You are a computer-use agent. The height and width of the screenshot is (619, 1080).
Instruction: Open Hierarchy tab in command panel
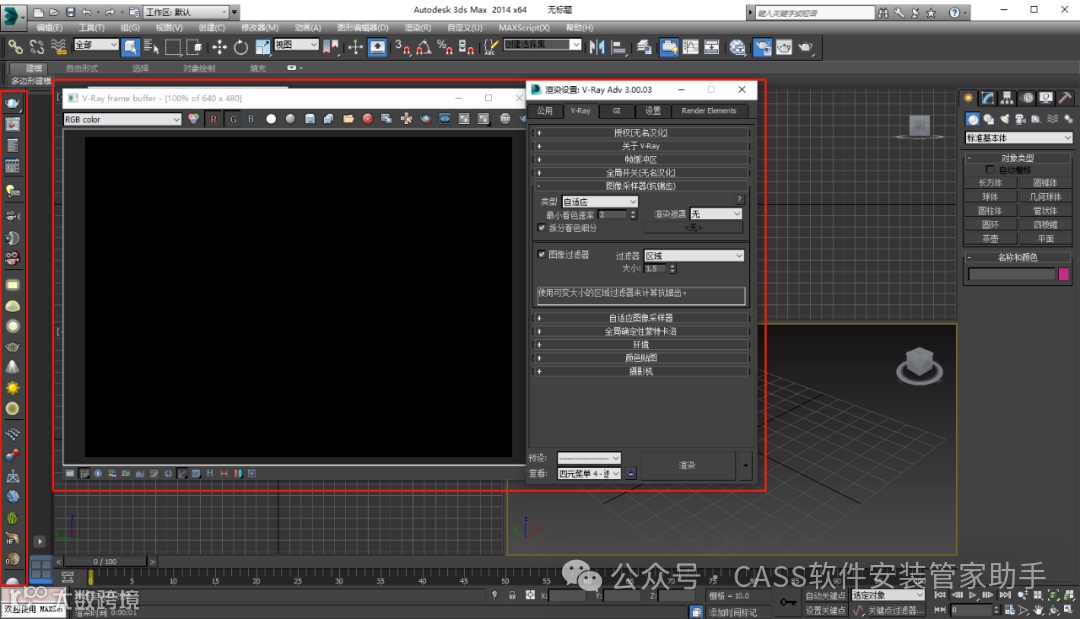click(x=1008, y=98)
